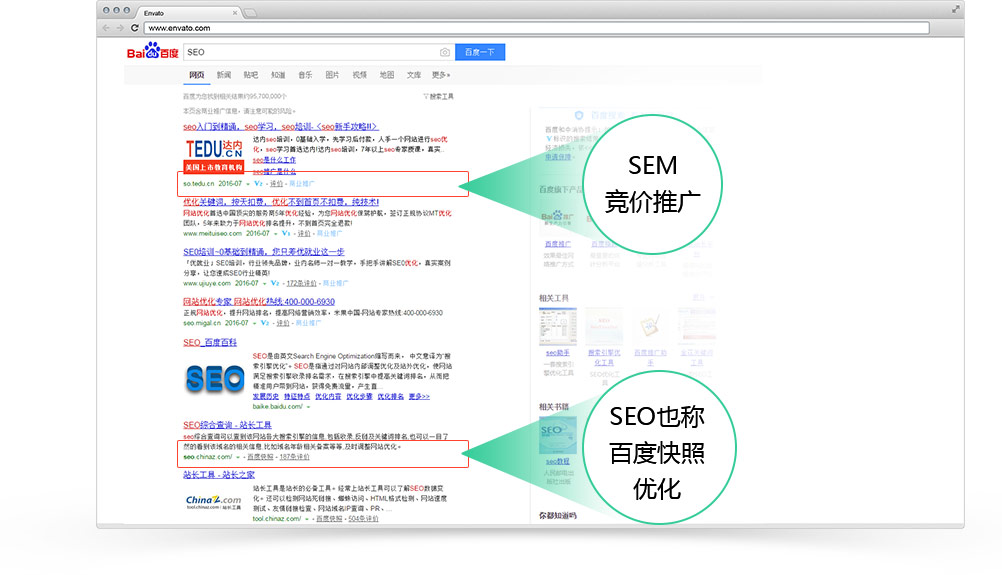This screenshot has width=1002, height=575.
Task: Click the V1 badge on the meituiseo row
Action: point(286,233)
